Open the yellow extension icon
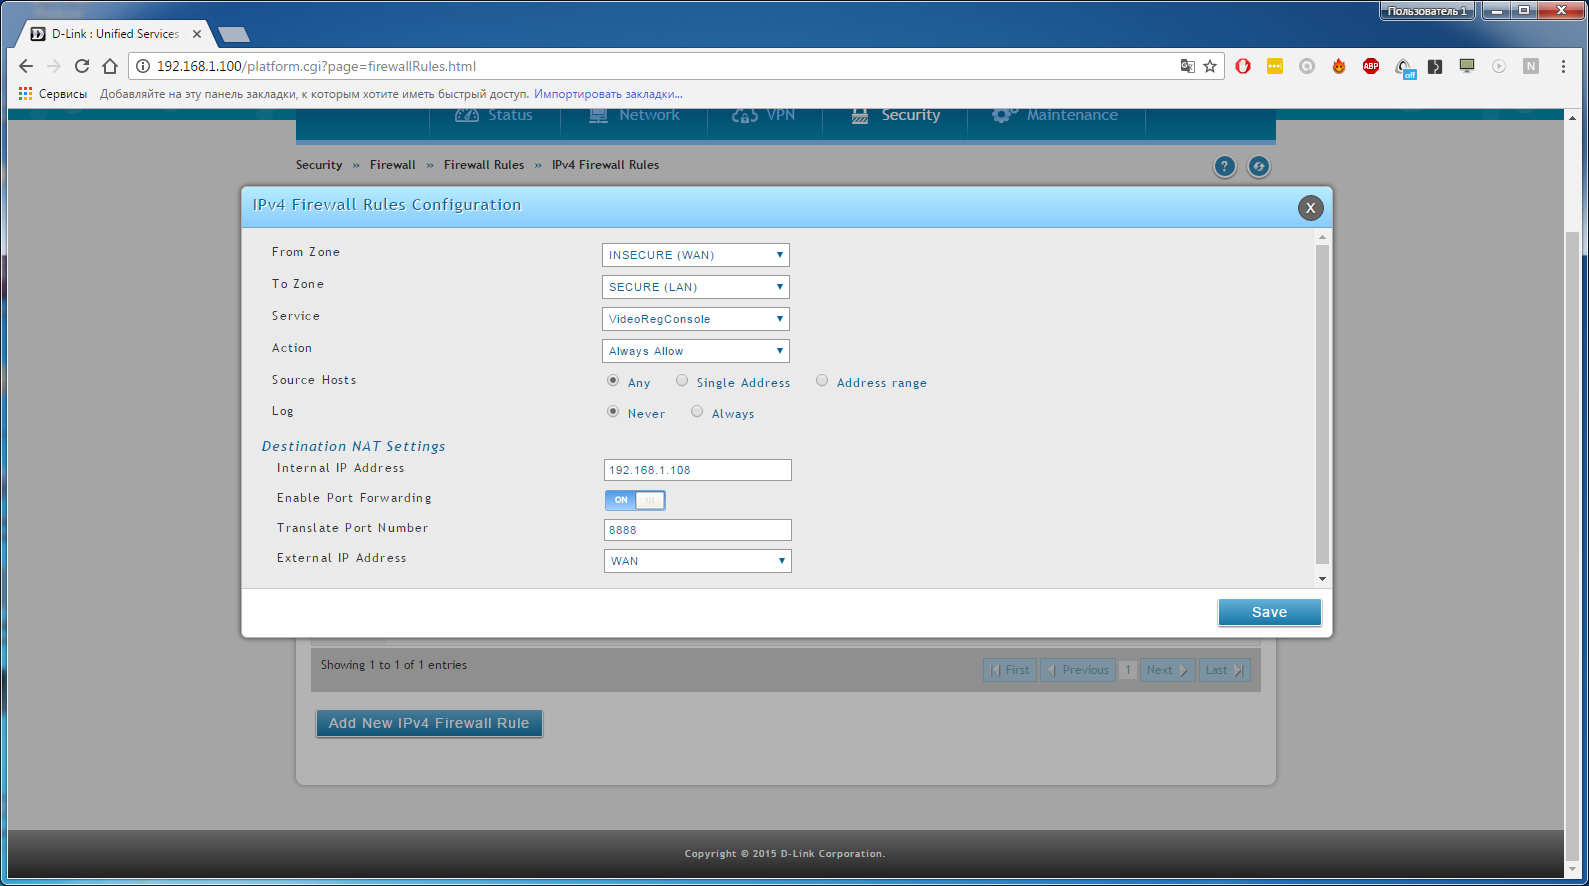 pyautogui.click(x=1275, y=66)
